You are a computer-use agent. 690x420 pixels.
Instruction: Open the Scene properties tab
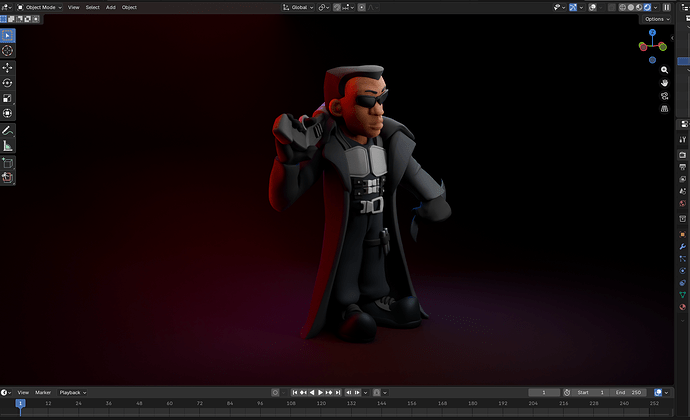683,191
